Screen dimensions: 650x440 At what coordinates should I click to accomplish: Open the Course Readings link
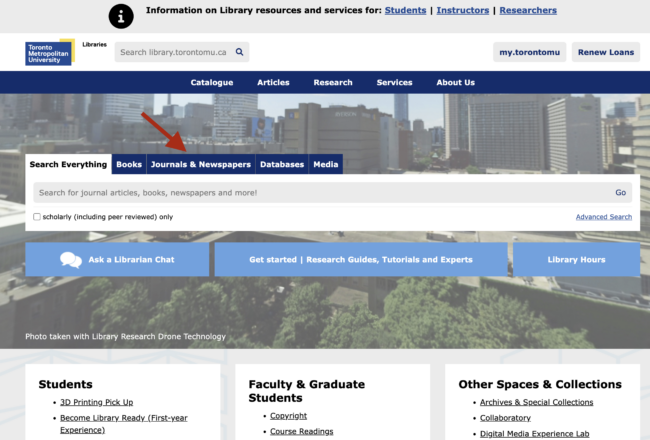click(x=301, y=431)
